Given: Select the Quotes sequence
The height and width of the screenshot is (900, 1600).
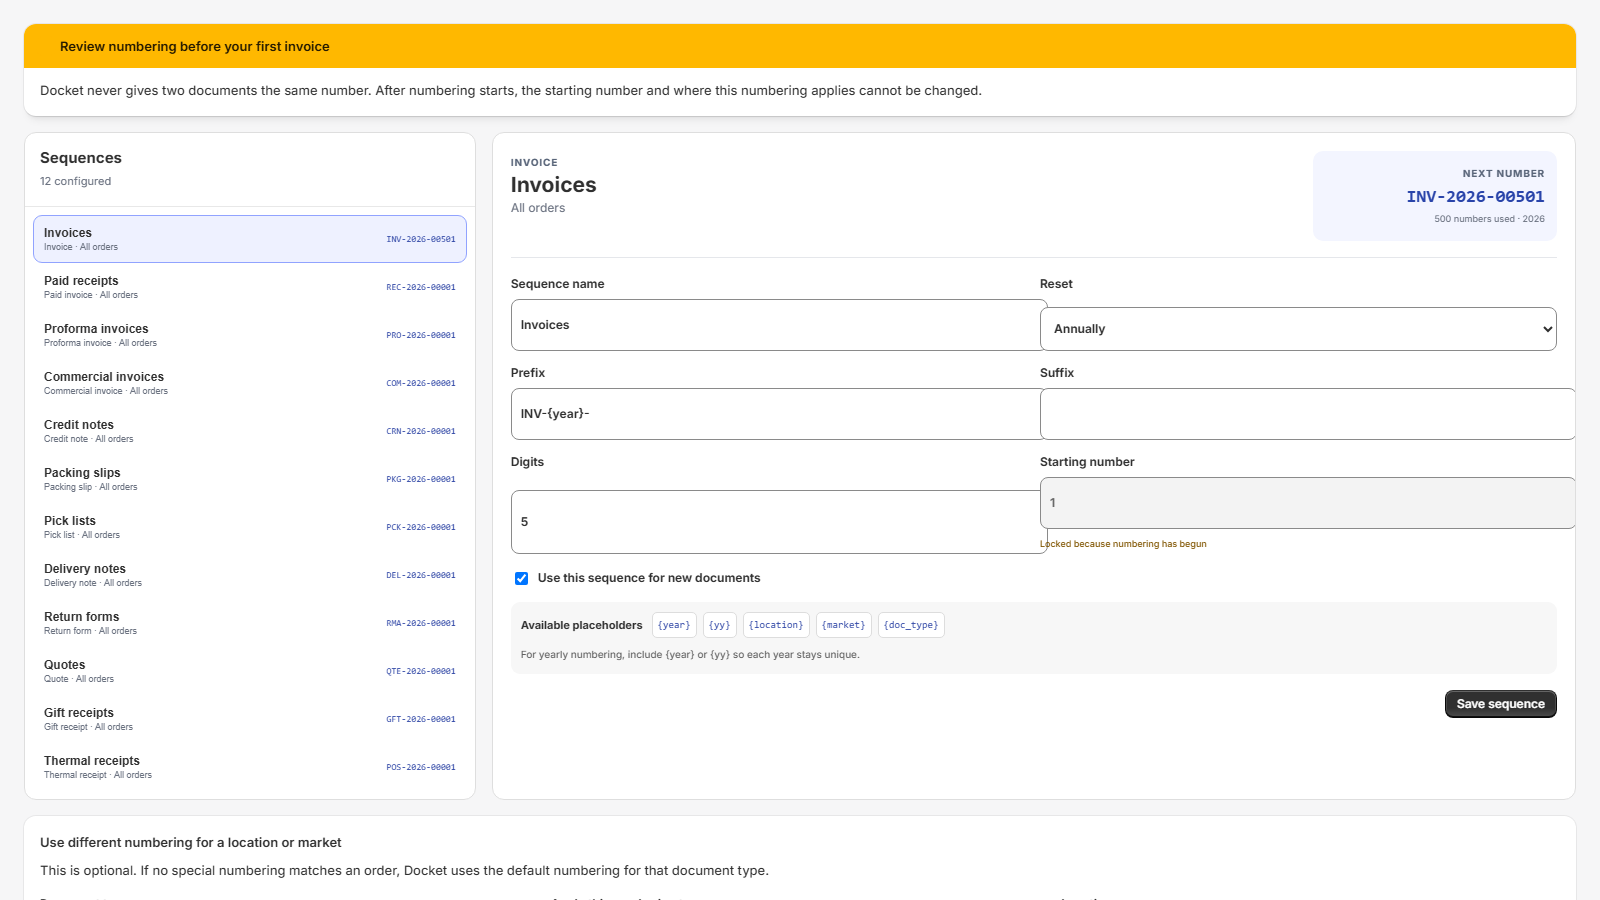Looking at the screenshot, I should click(x=250, y=671).
